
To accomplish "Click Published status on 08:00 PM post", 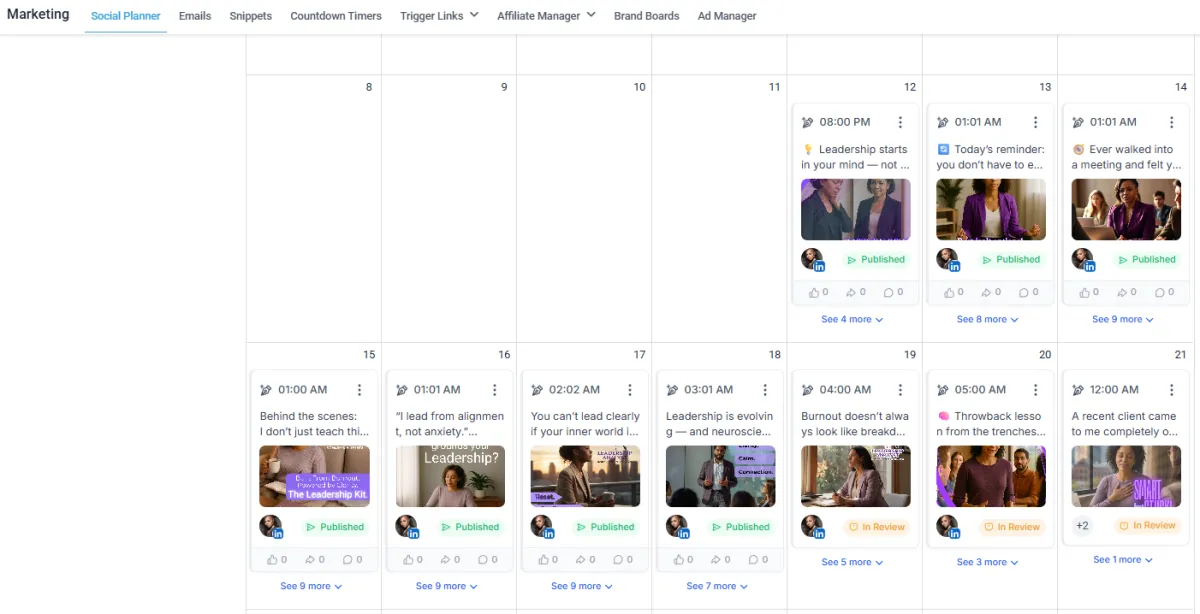I will (x=875, y=260).
